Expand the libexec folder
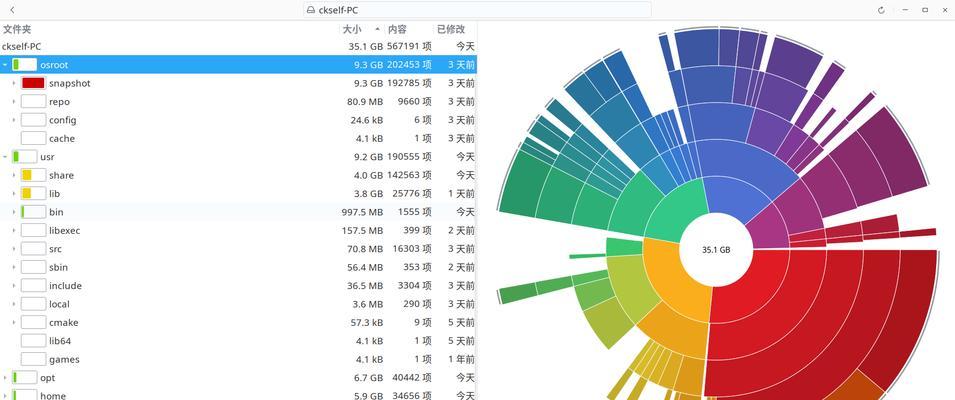 (14, 230)
